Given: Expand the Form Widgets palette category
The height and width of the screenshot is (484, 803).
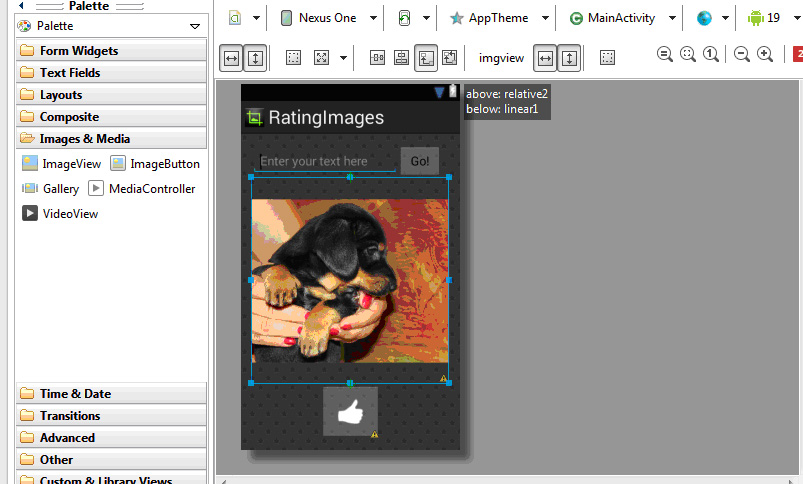Looking at the screenshot, I should coord(112,51).
